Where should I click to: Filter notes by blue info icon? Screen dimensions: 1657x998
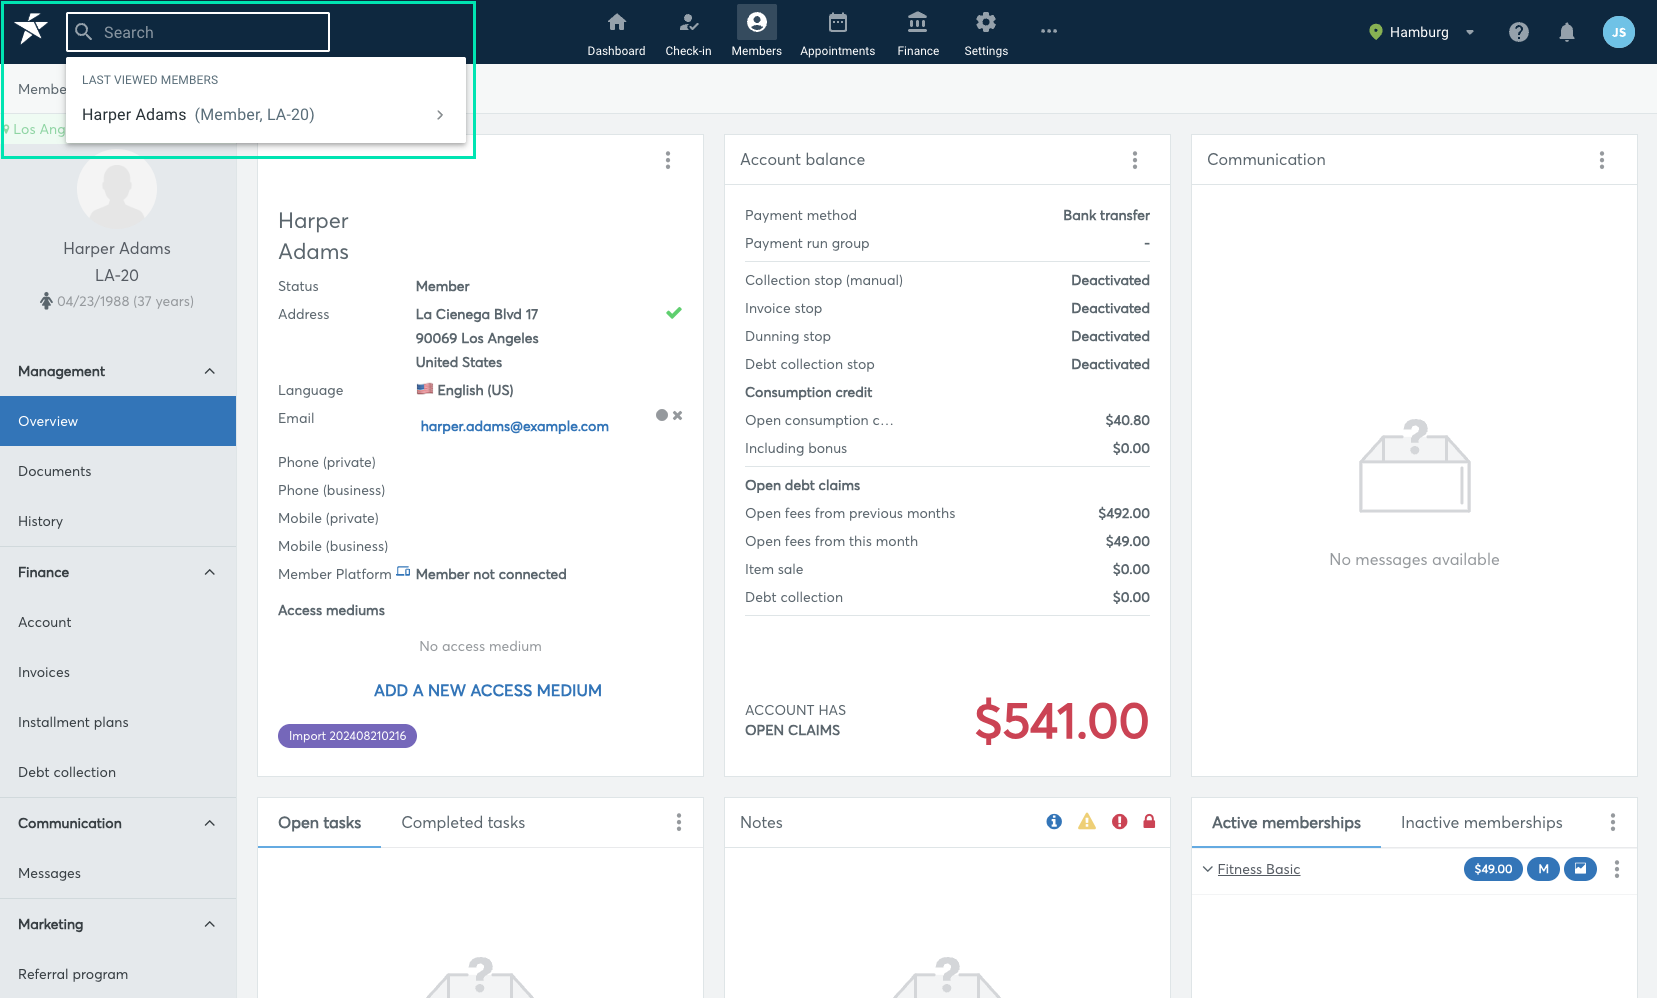(1054, 822)
